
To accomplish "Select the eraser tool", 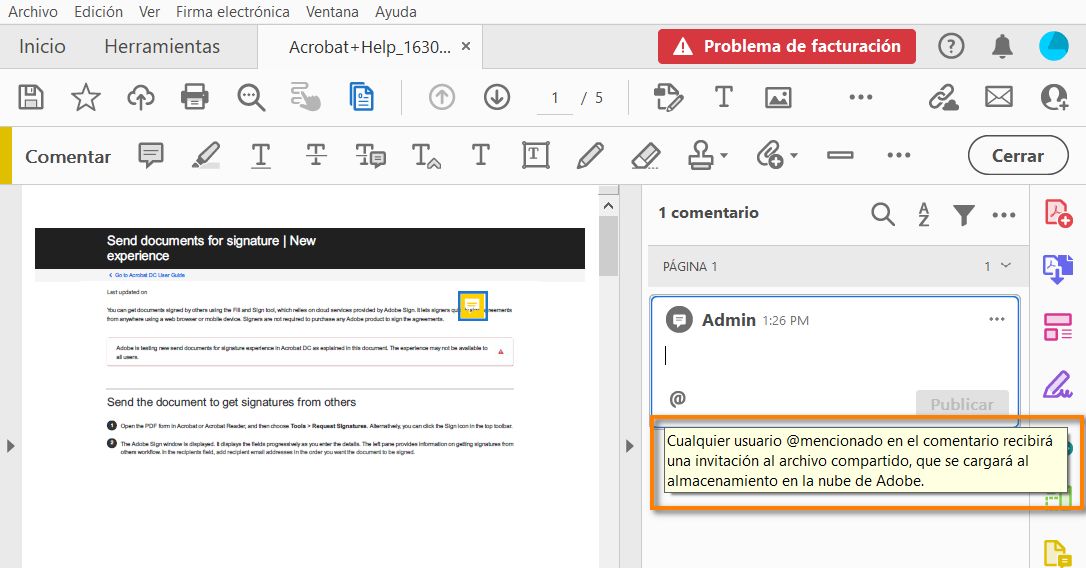I will pos(646,156).
